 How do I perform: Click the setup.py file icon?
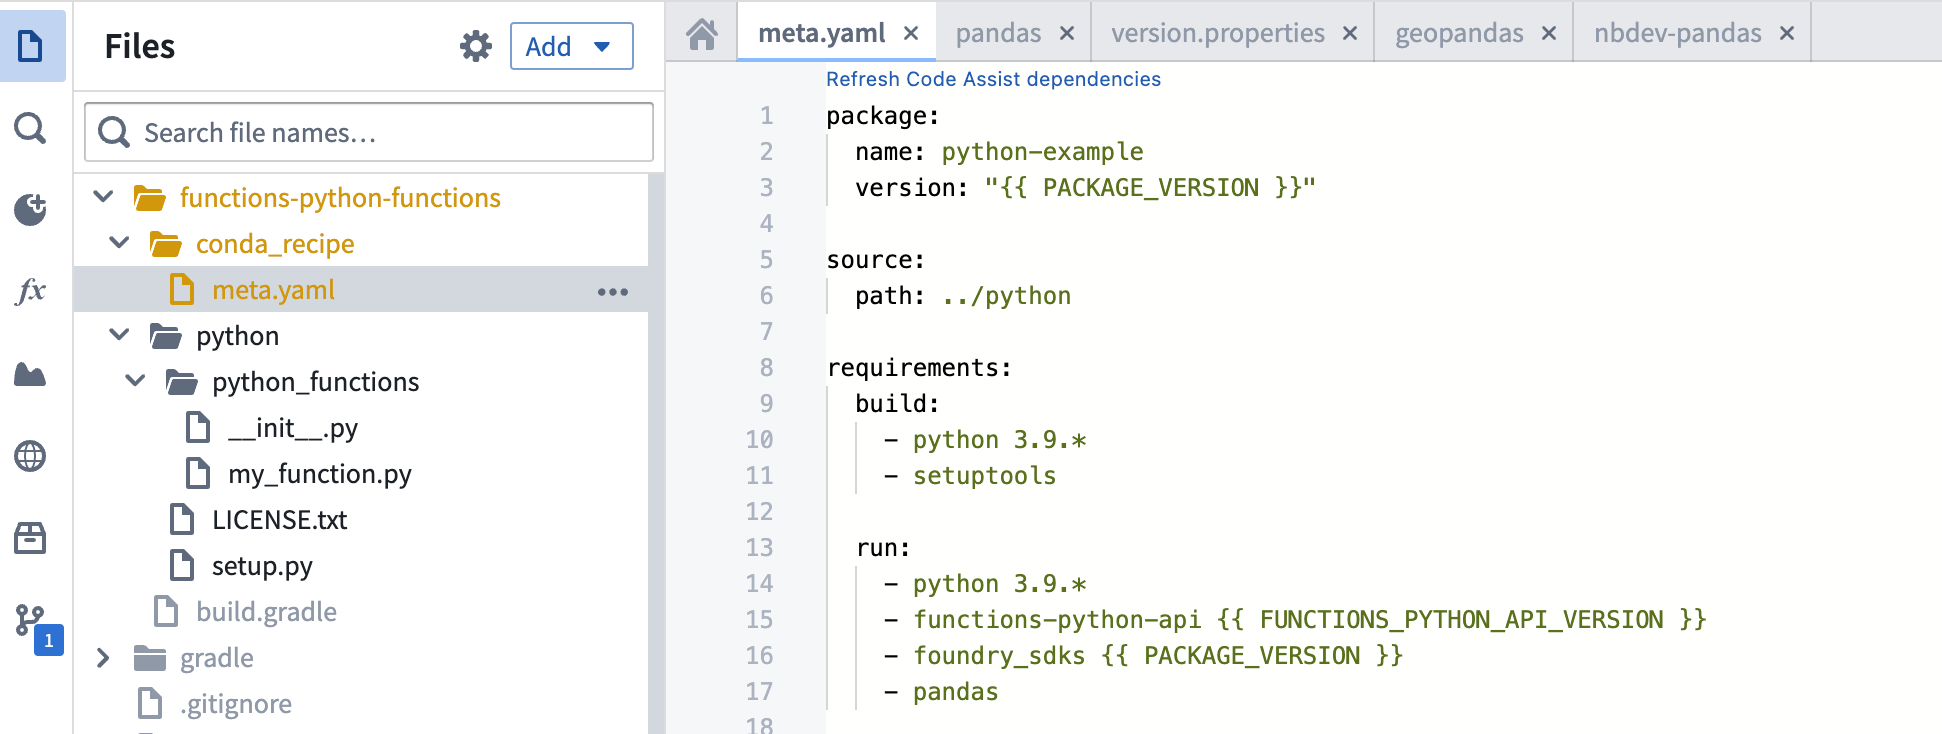[x=182, y=566]
